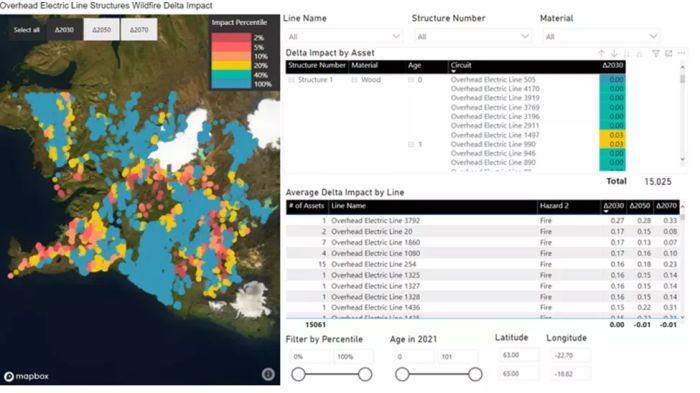This screenshot has height=393, width=700.
Task: Click the map info icon
Action: [x=268, y=374]
